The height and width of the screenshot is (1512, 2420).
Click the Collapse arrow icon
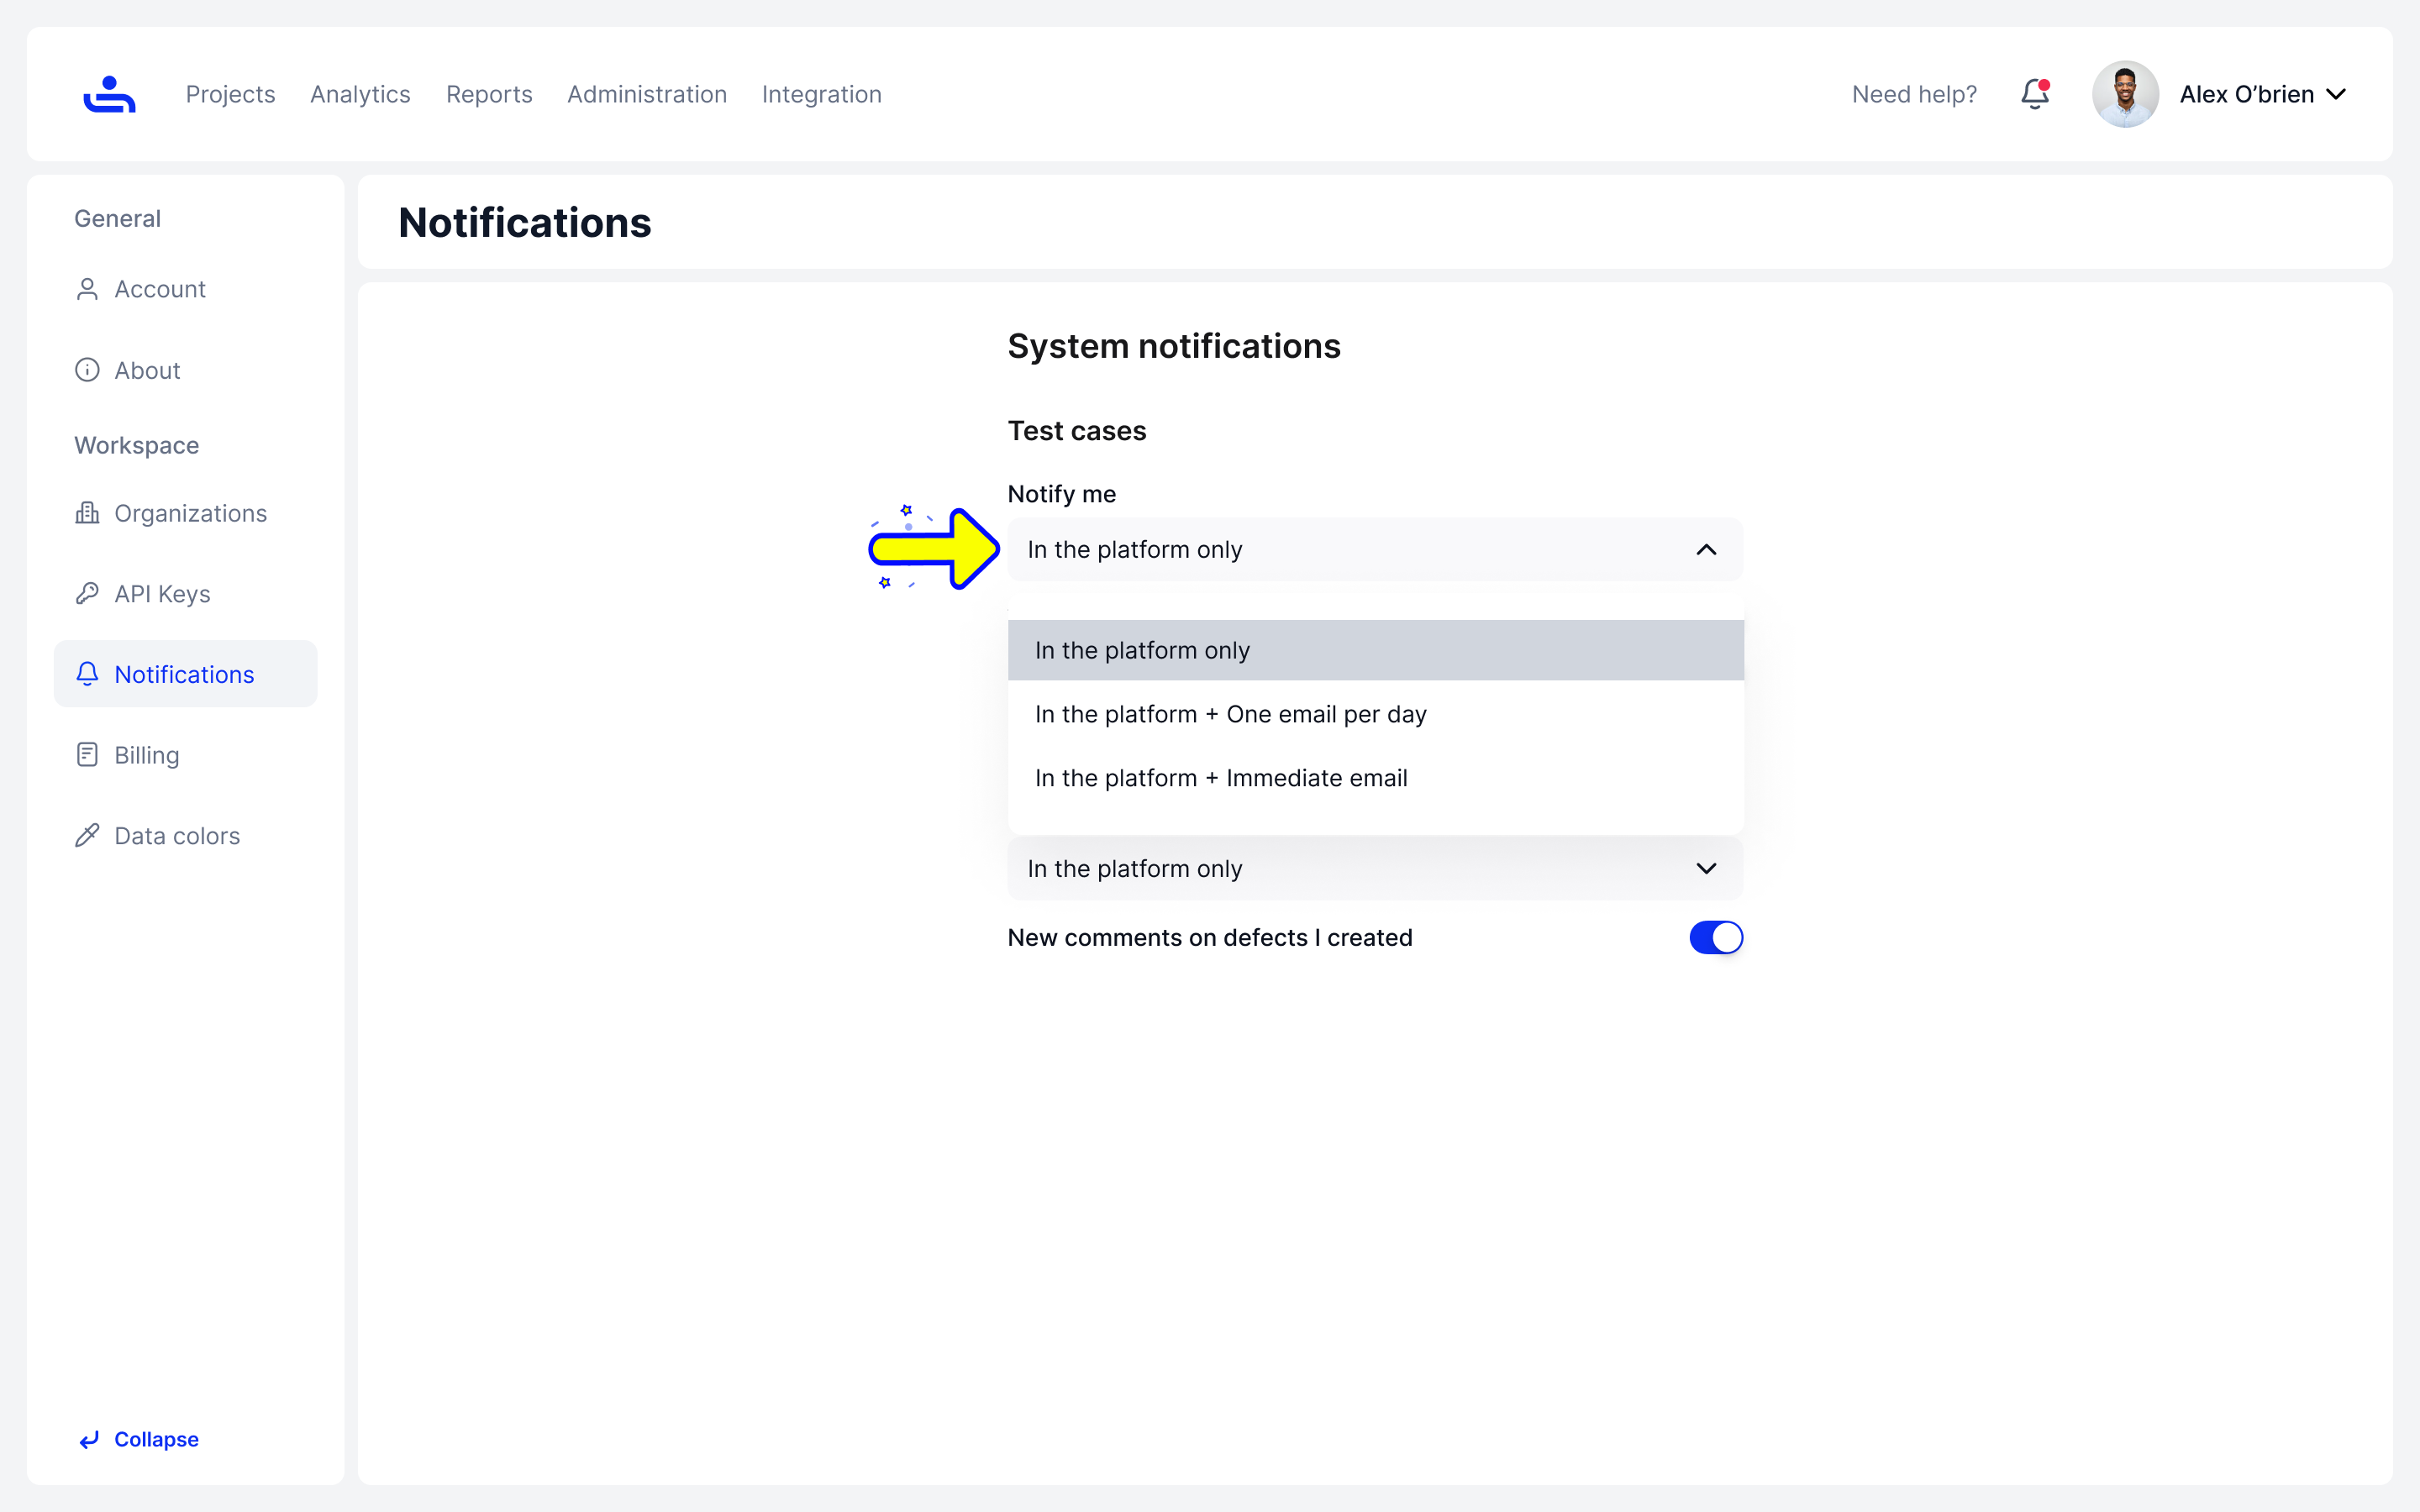[x=89, y=1439]
